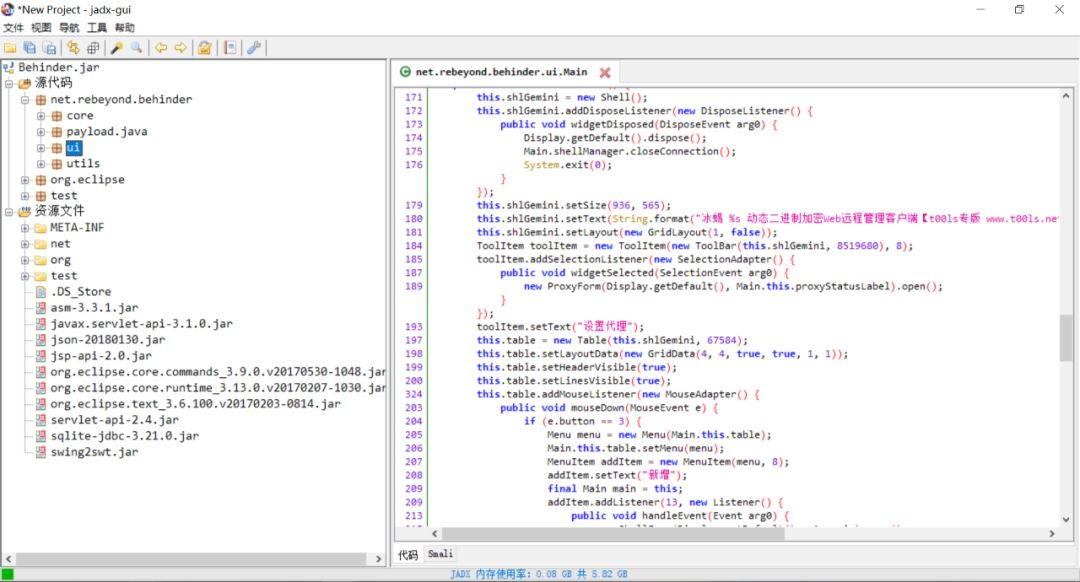Open the 文件 menu

coord(13,28)
